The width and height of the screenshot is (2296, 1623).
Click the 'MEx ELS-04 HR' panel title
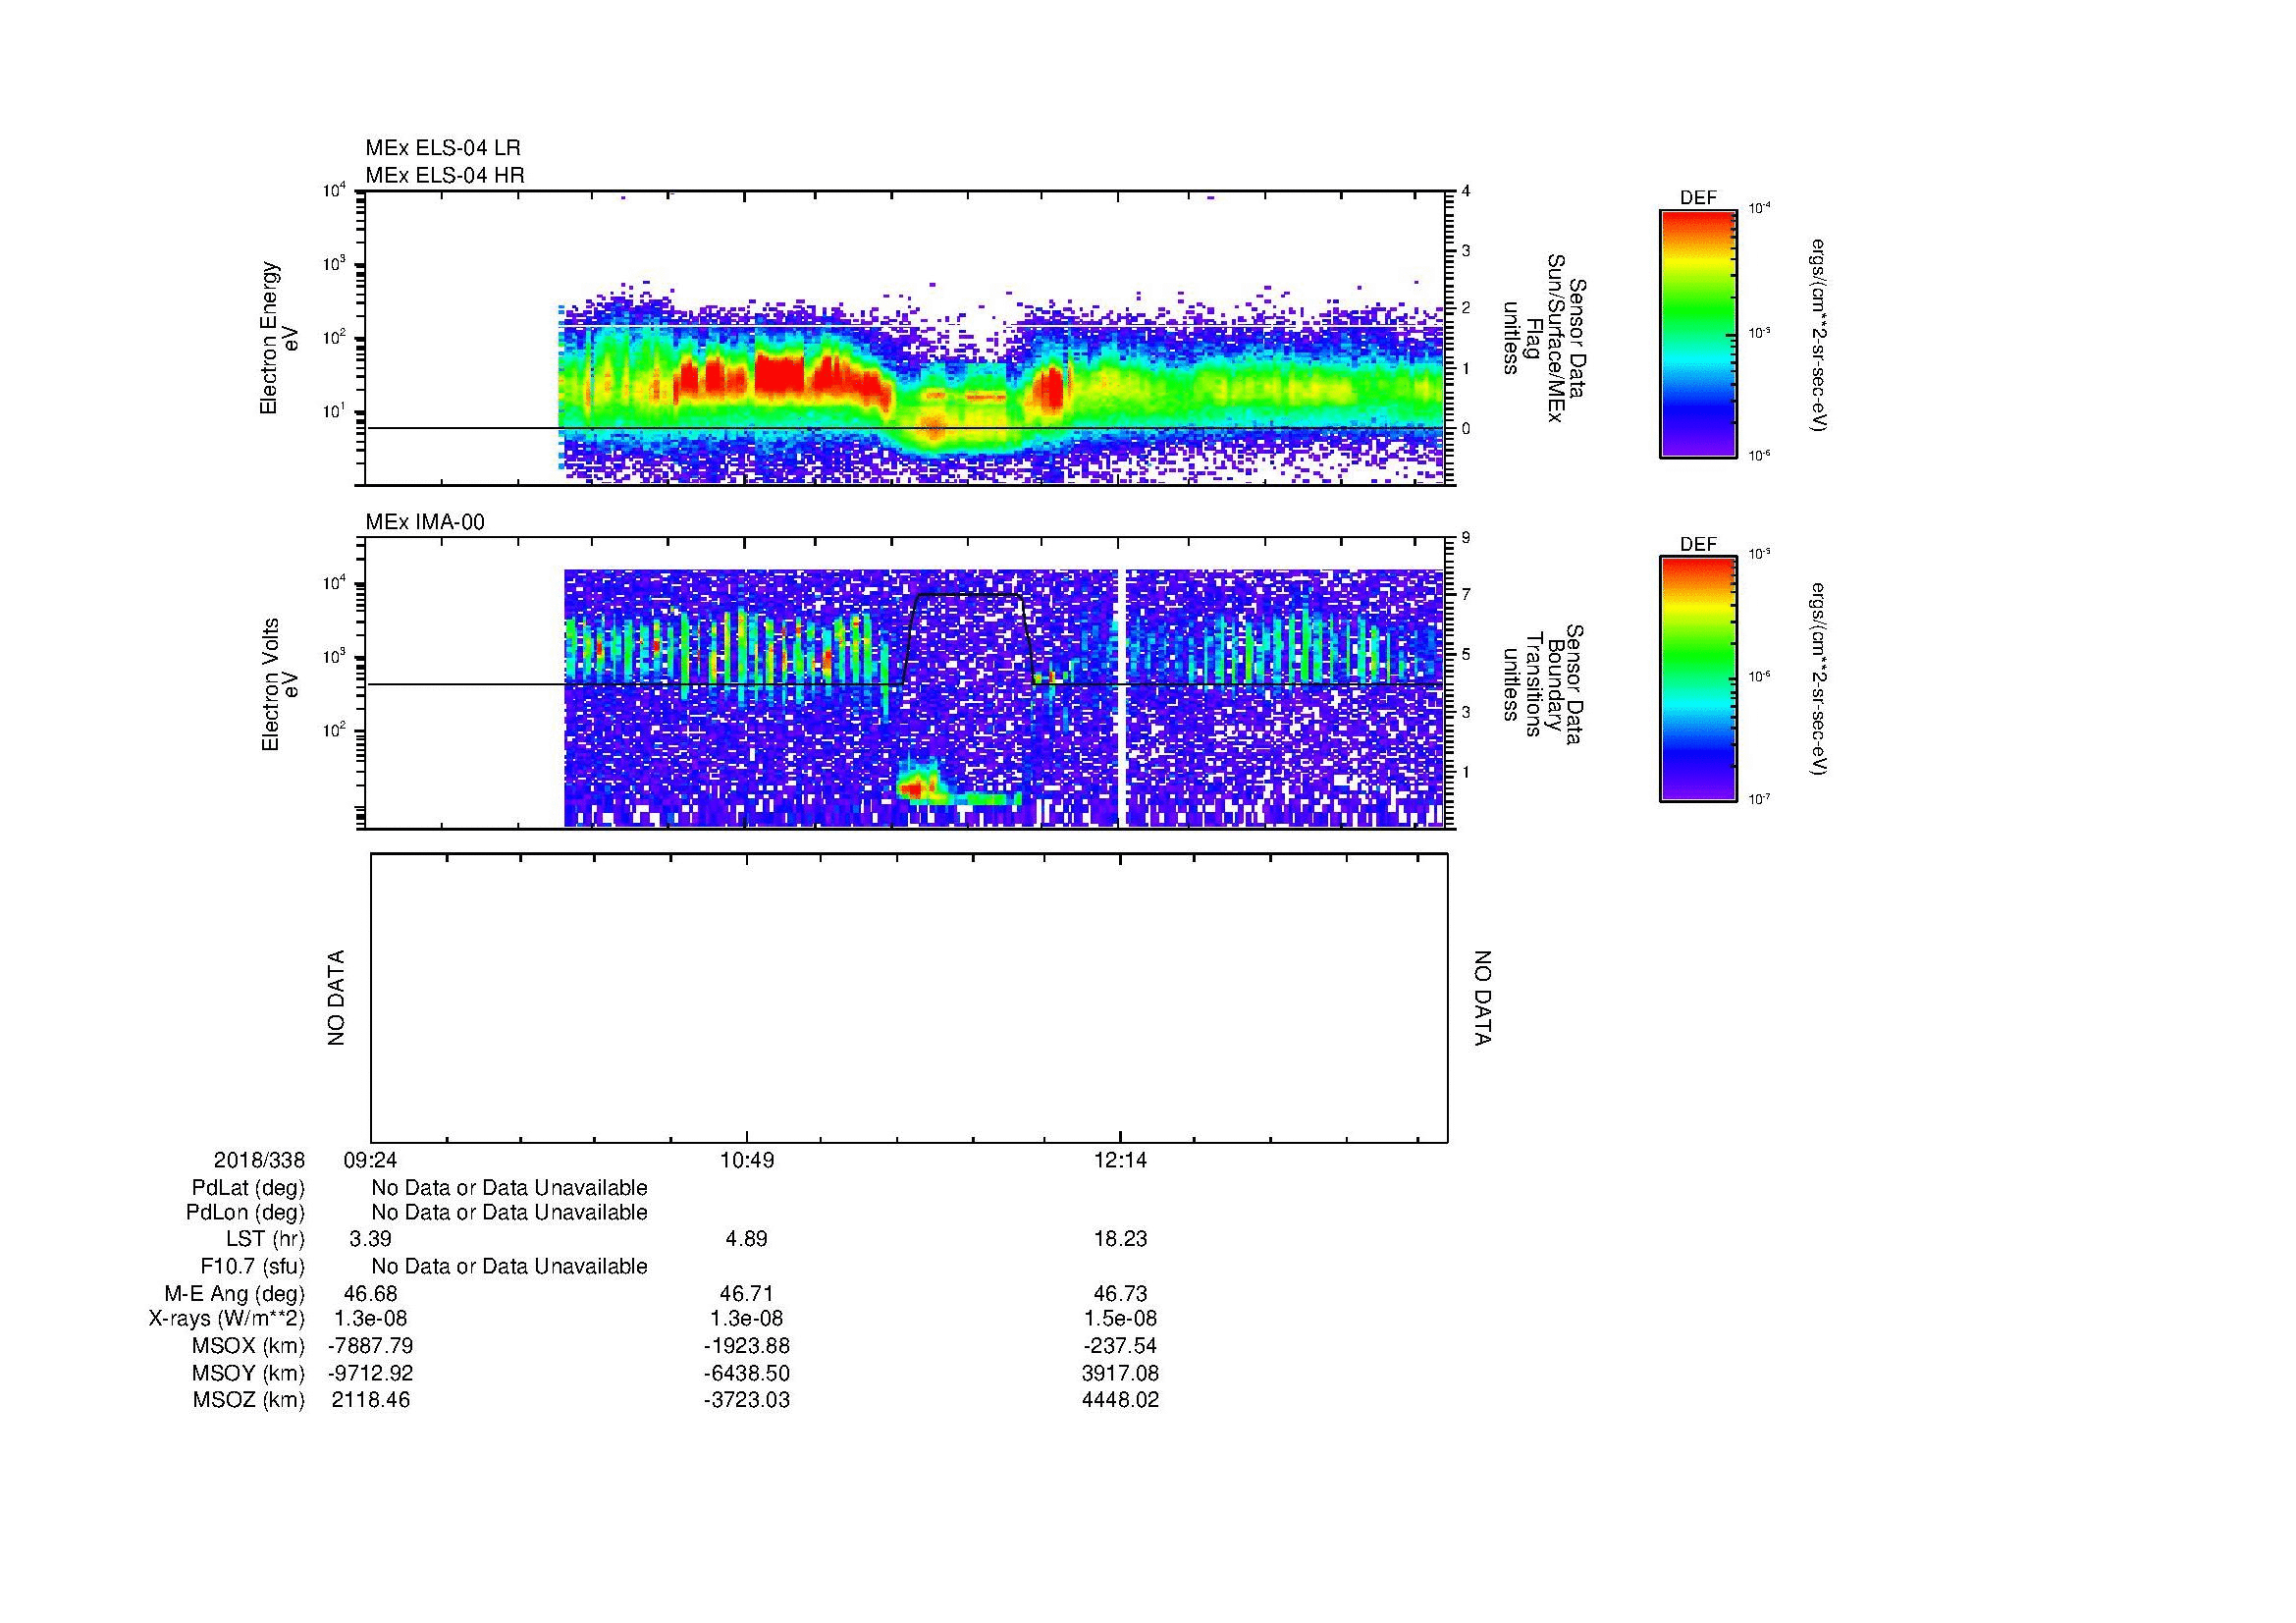445,175
